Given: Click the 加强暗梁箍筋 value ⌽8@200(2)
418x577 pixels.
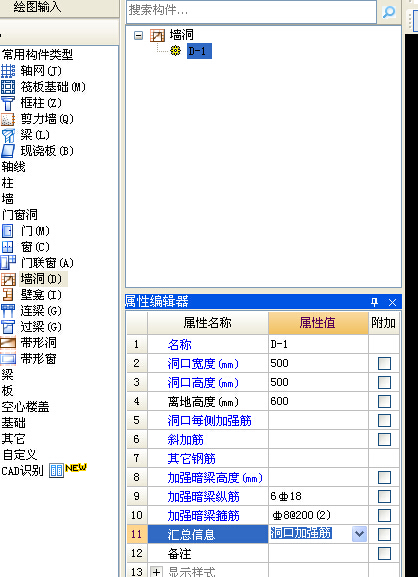Looking at the screenshot, I should [318, 515].
